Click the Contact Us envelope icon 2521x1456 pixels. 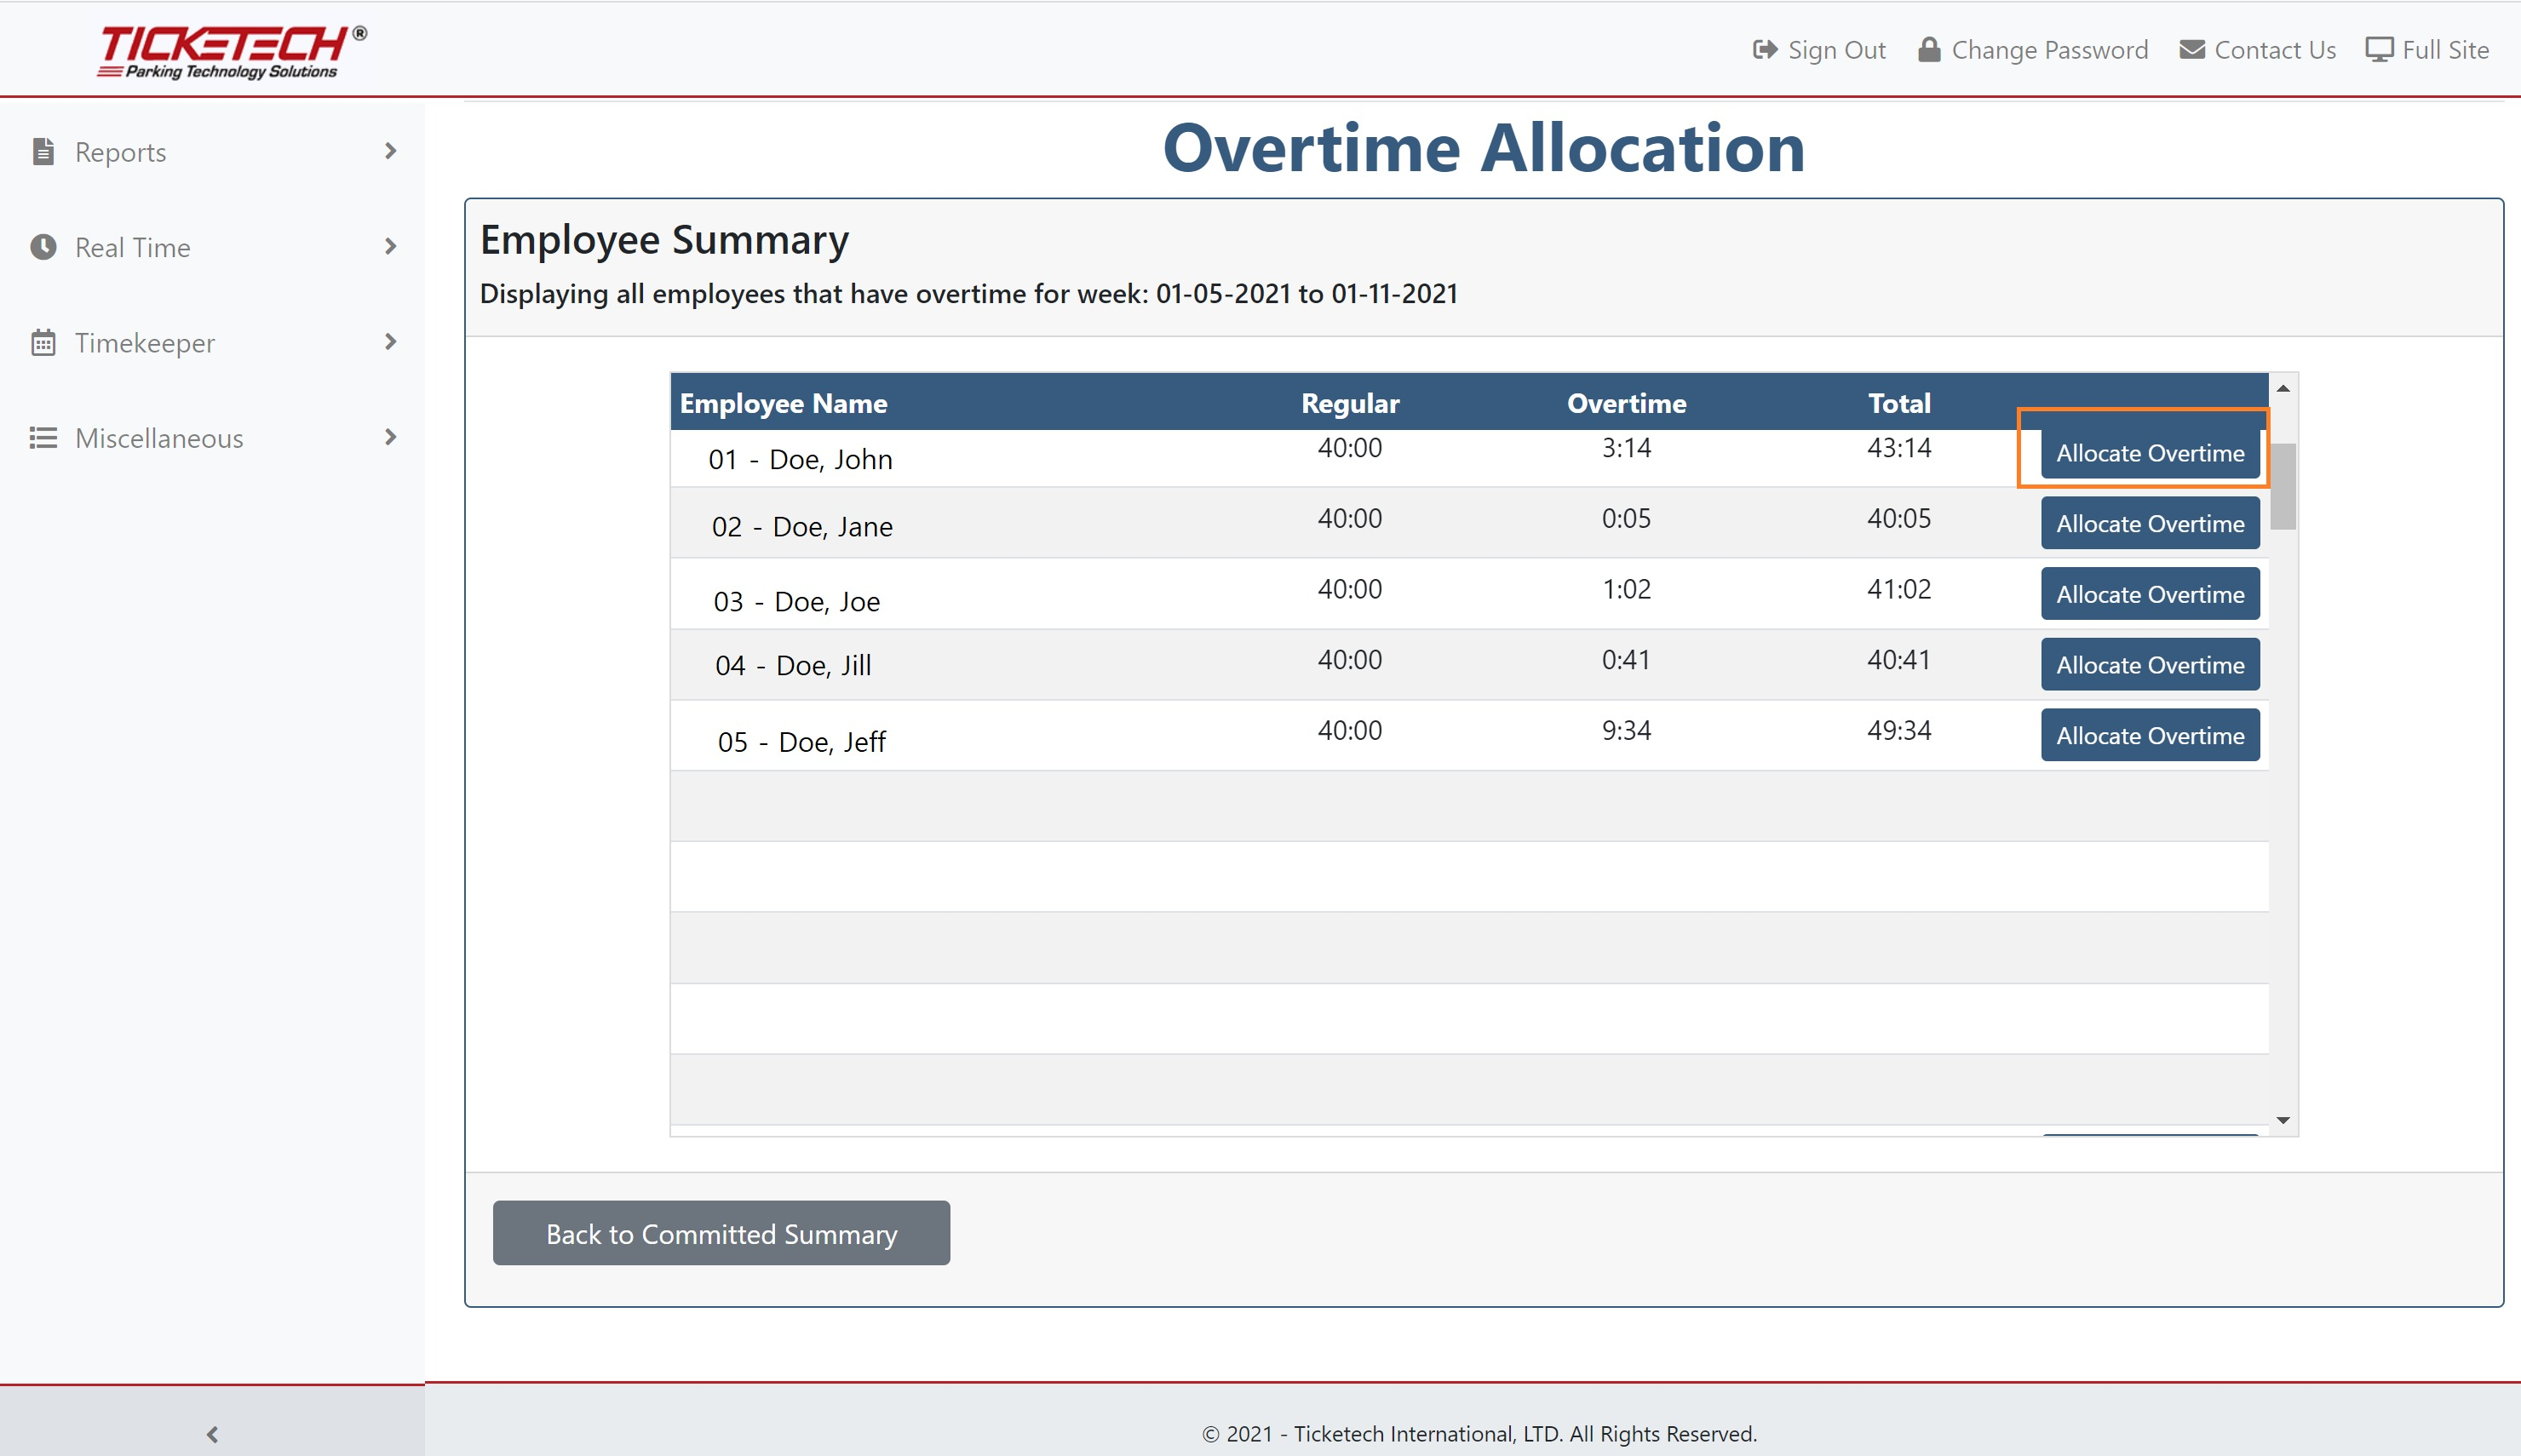click(2192, 50)
